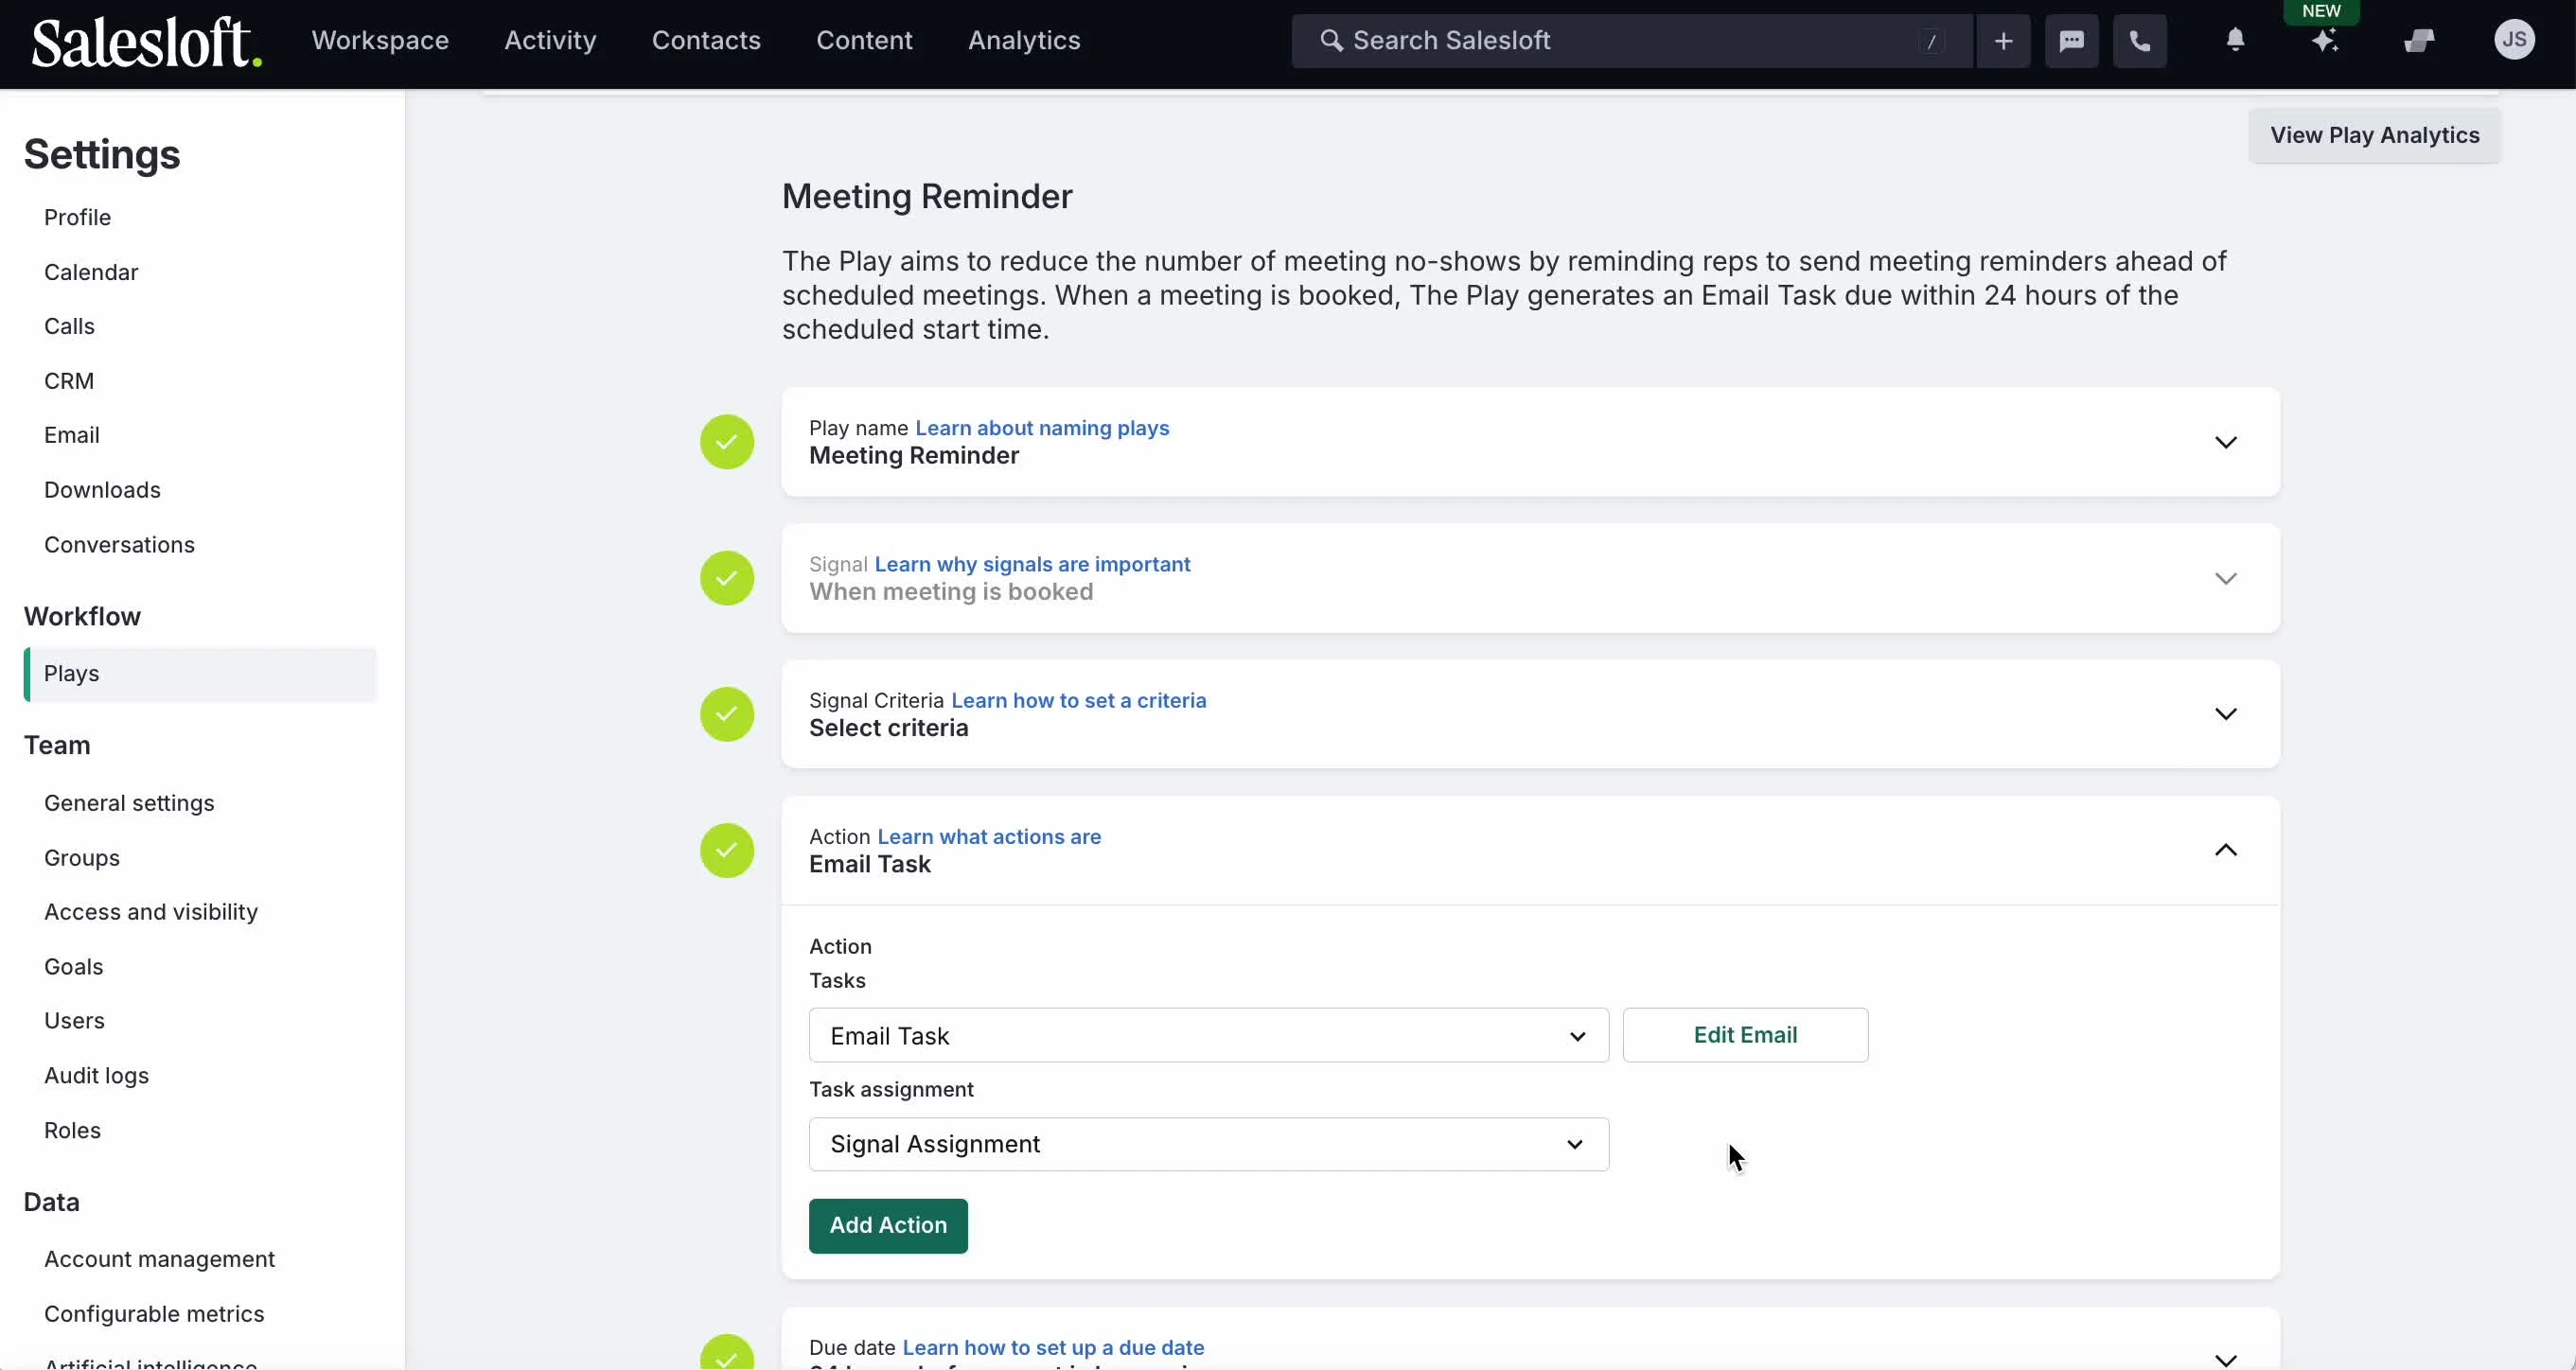Open Conversations settings
2576x1370 pixels.
(x=119, y=545)
